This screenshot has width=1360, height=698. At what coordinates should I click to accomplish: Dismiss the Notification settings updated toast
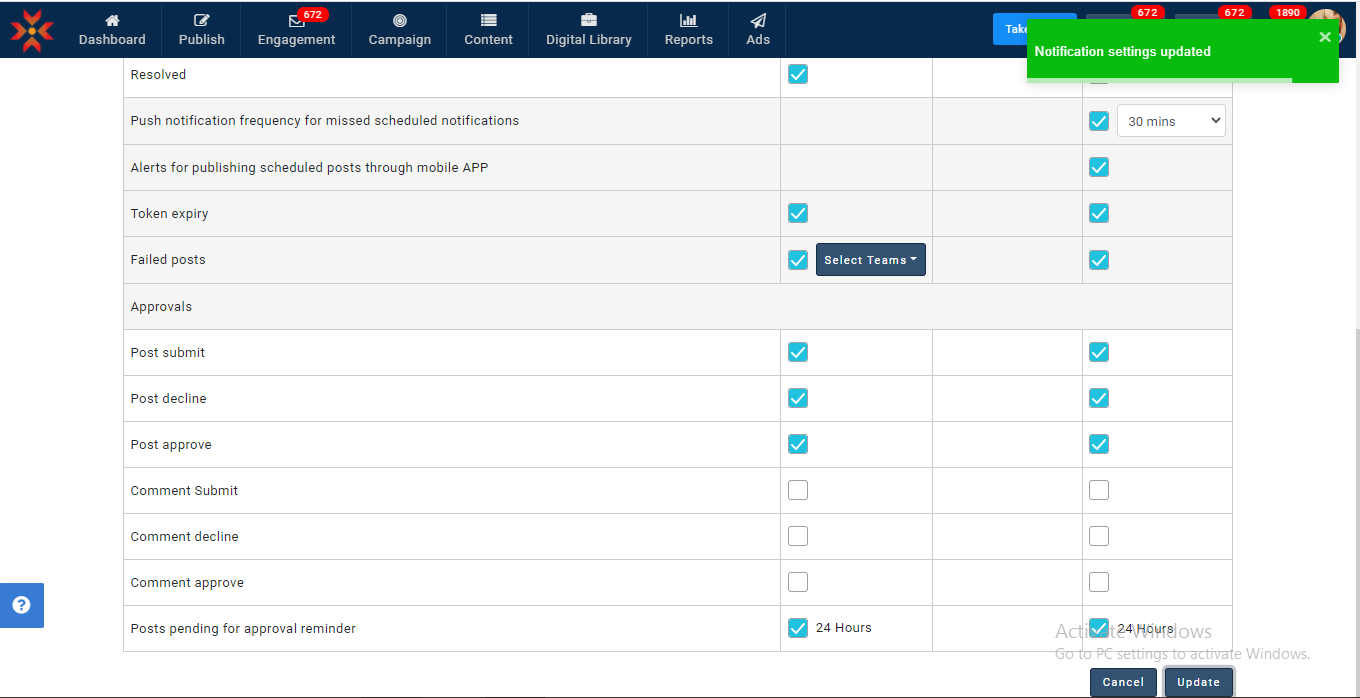1325,37
